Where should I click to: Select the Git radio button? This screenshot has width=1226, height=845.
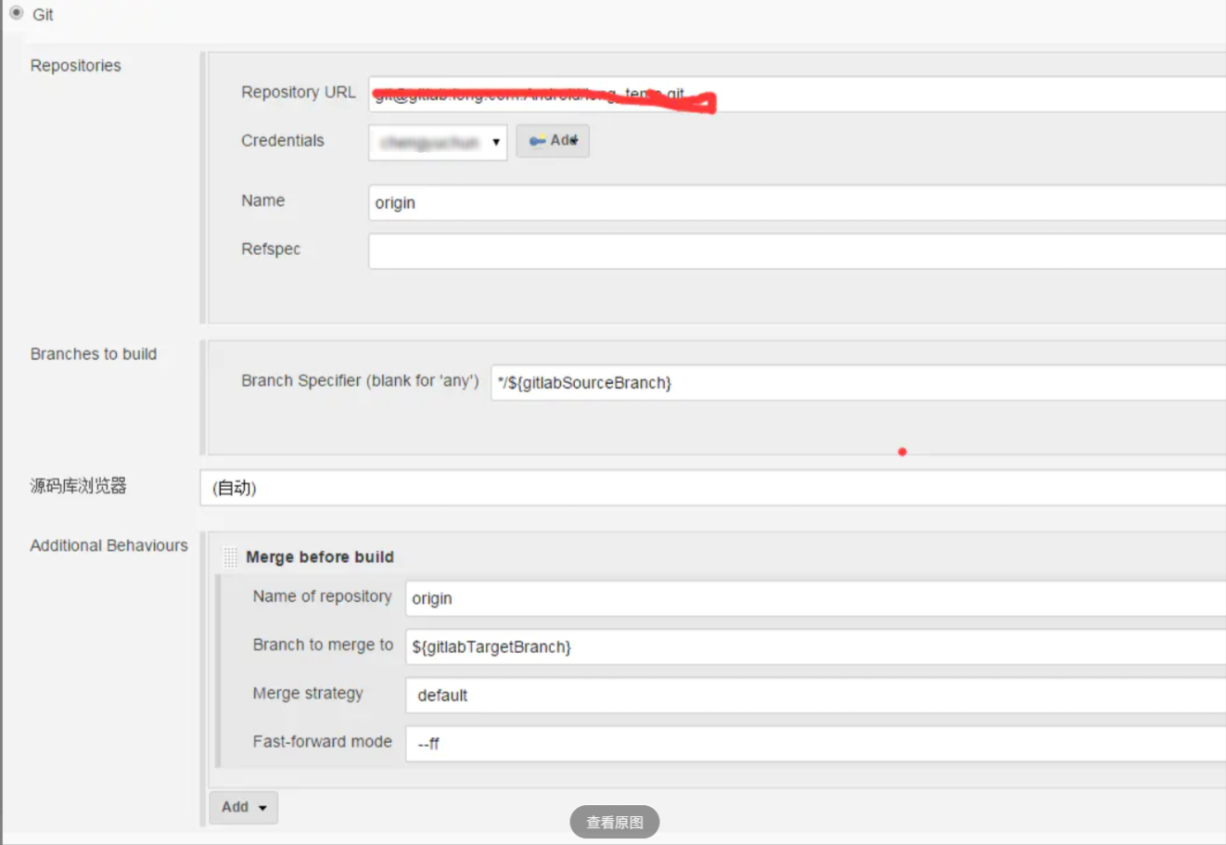[x=16, y=13]
